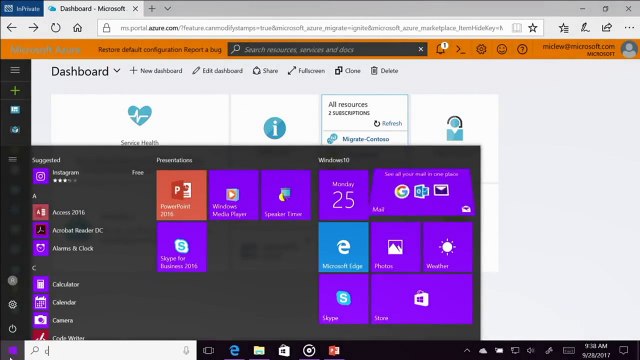Expand the Dashboard name dropdown
The height and width of the screenshot is (360, 640).
point(117,71)
